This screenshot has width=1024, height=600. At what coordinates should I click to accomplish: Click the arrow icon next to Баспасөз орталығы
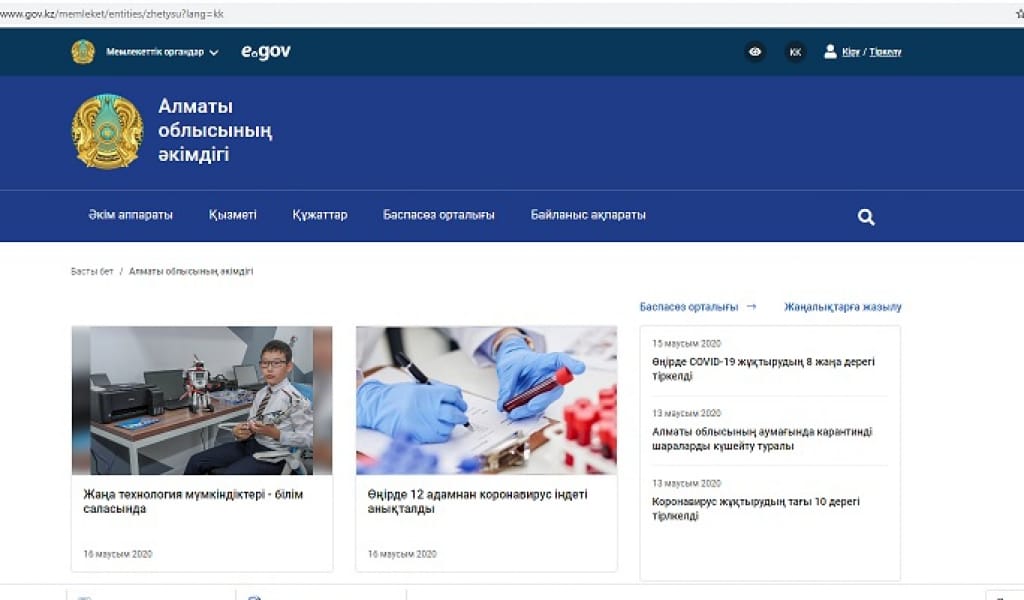click(752, 307)
